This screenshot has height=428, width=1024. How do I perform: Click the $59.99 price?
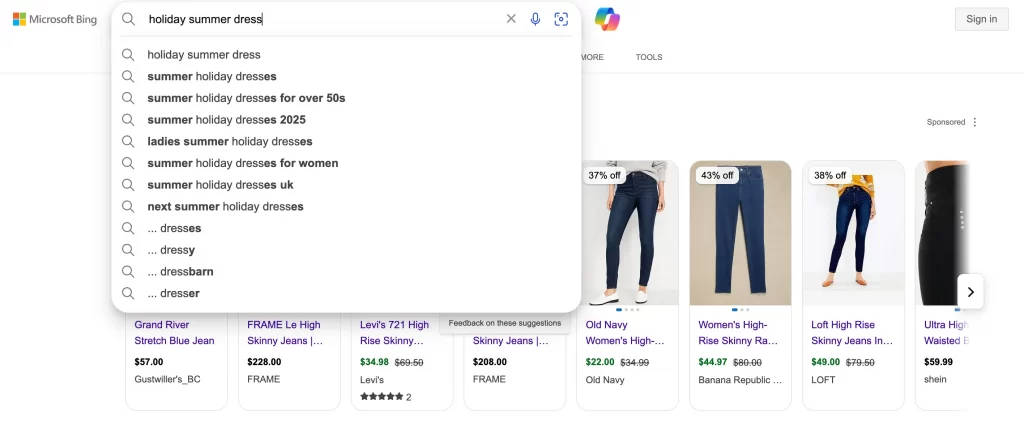tap(938, 362)
